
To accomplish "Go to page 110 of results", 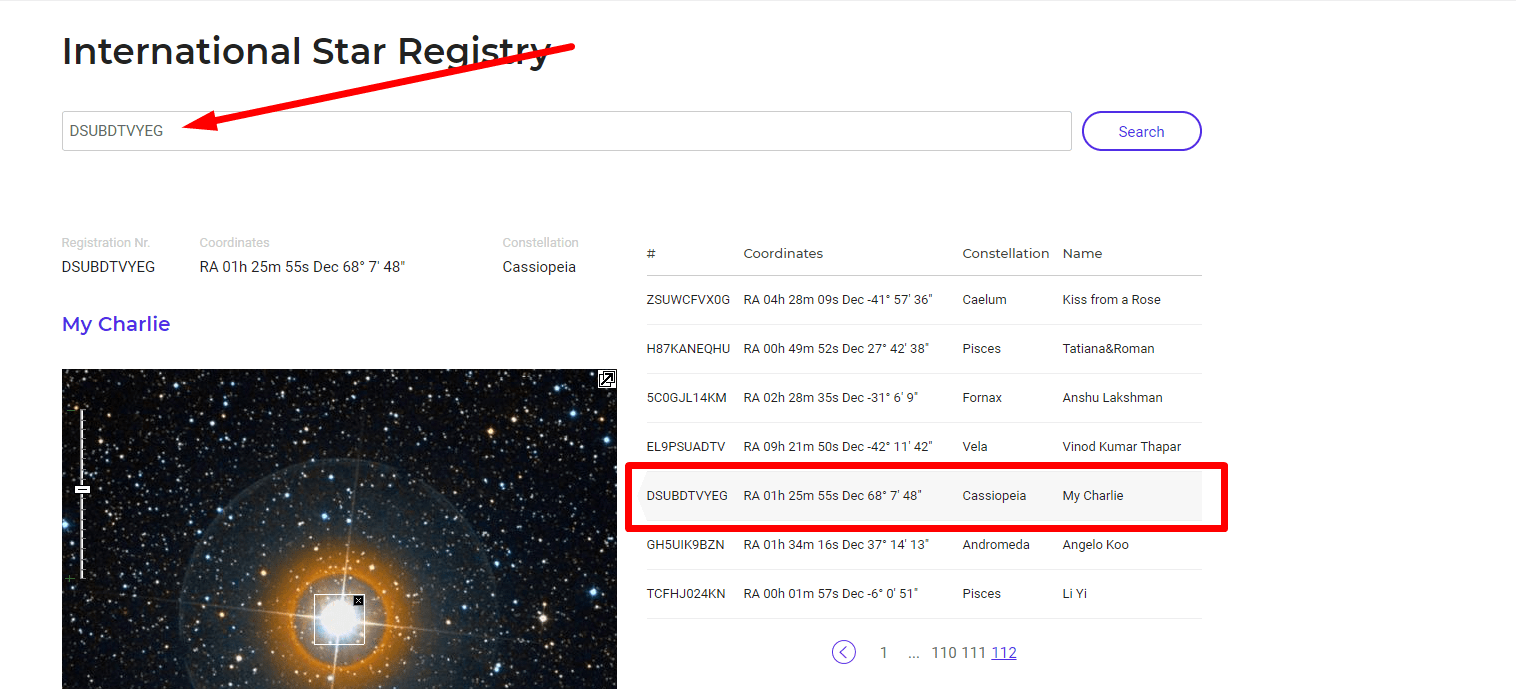I will 943,653.
